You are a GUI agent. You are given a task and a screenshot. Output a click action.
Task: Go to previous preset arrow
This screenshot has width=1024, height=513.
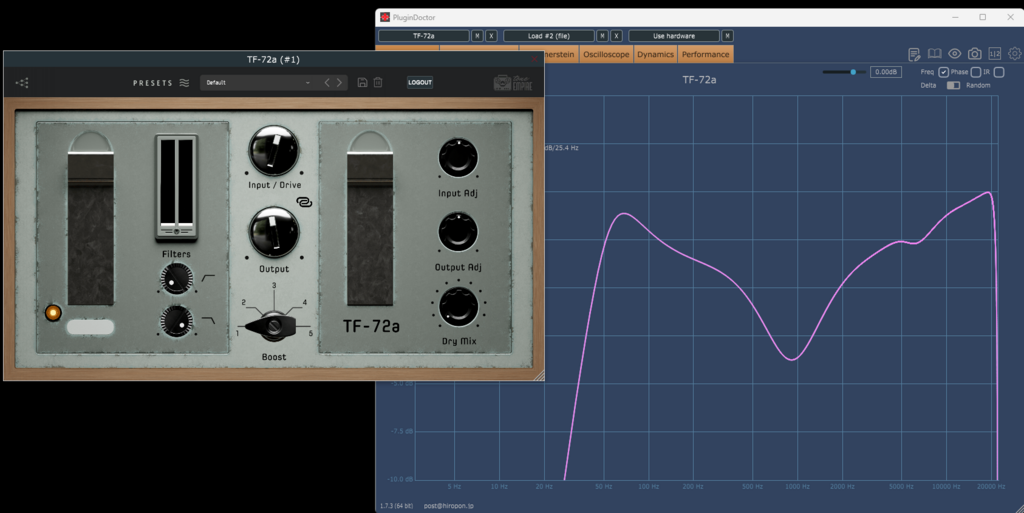tap(327, 83)
